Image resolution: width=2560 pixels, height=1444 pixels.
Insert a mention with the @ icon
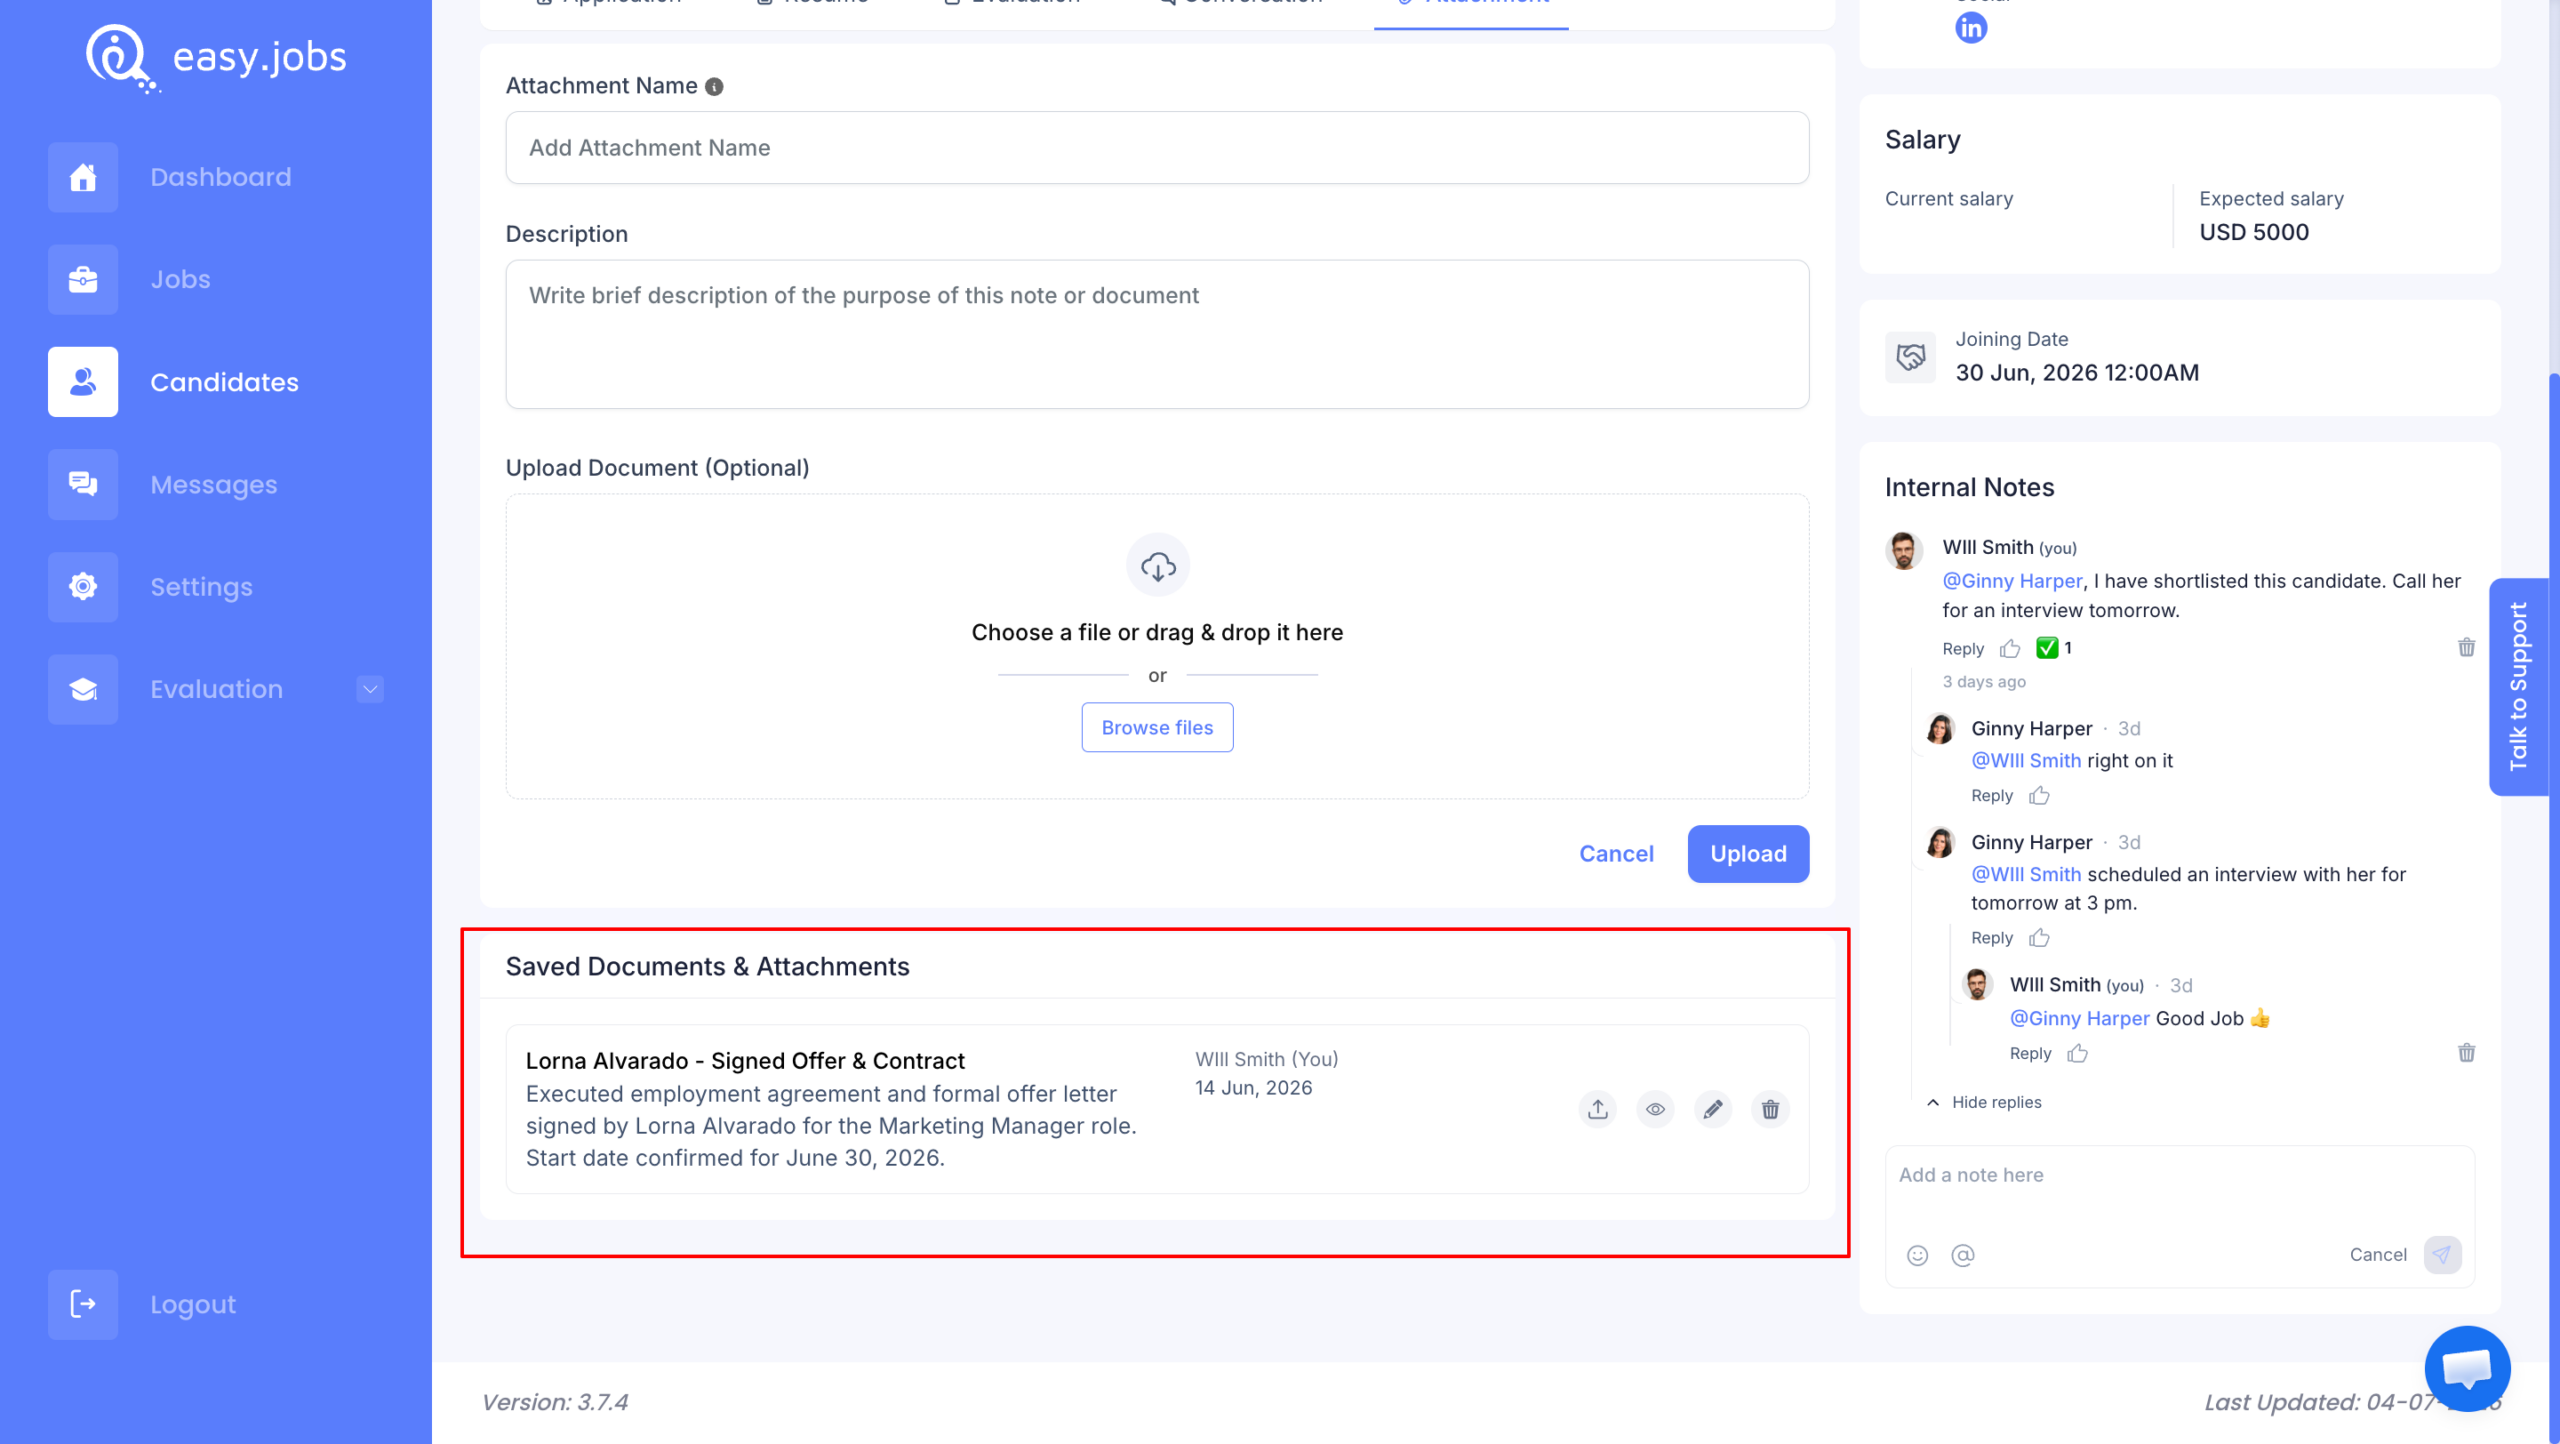point(1963,1255)
